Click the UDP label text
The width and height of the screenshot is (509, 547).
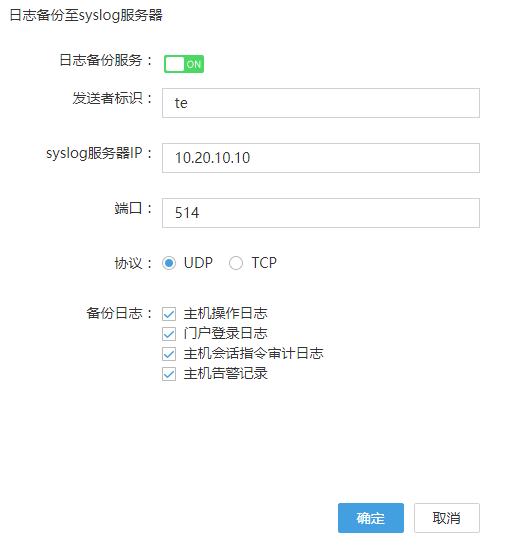(198, 263)
